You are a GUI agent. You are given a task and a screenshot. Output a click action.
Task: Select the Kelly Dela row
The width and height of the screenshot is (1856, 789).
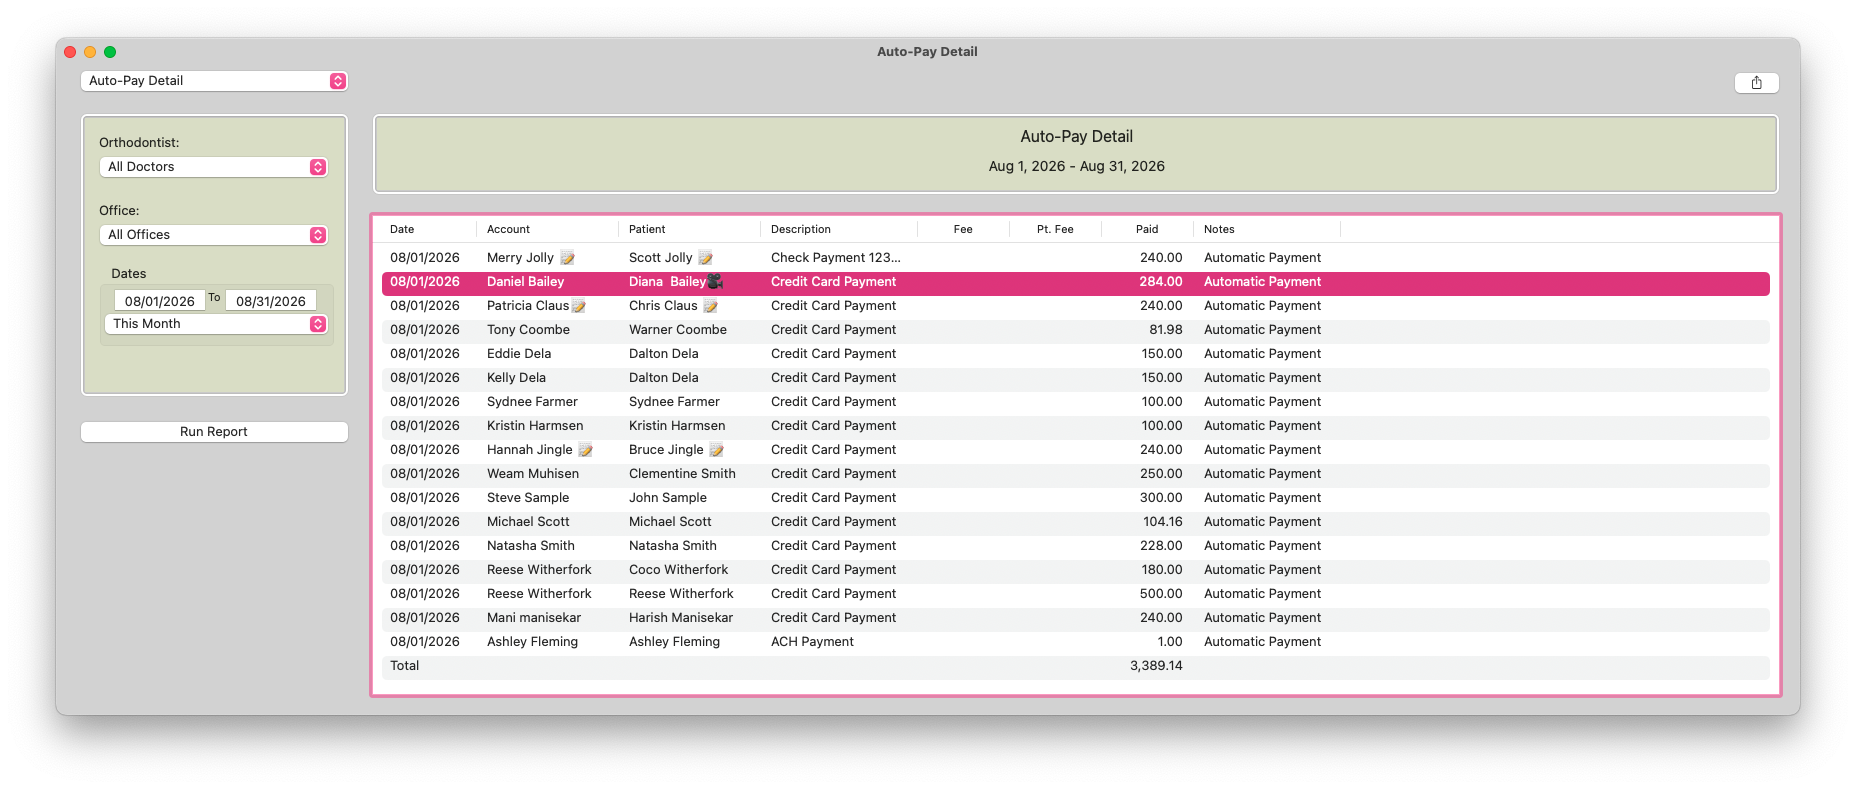click(1075, 378)
